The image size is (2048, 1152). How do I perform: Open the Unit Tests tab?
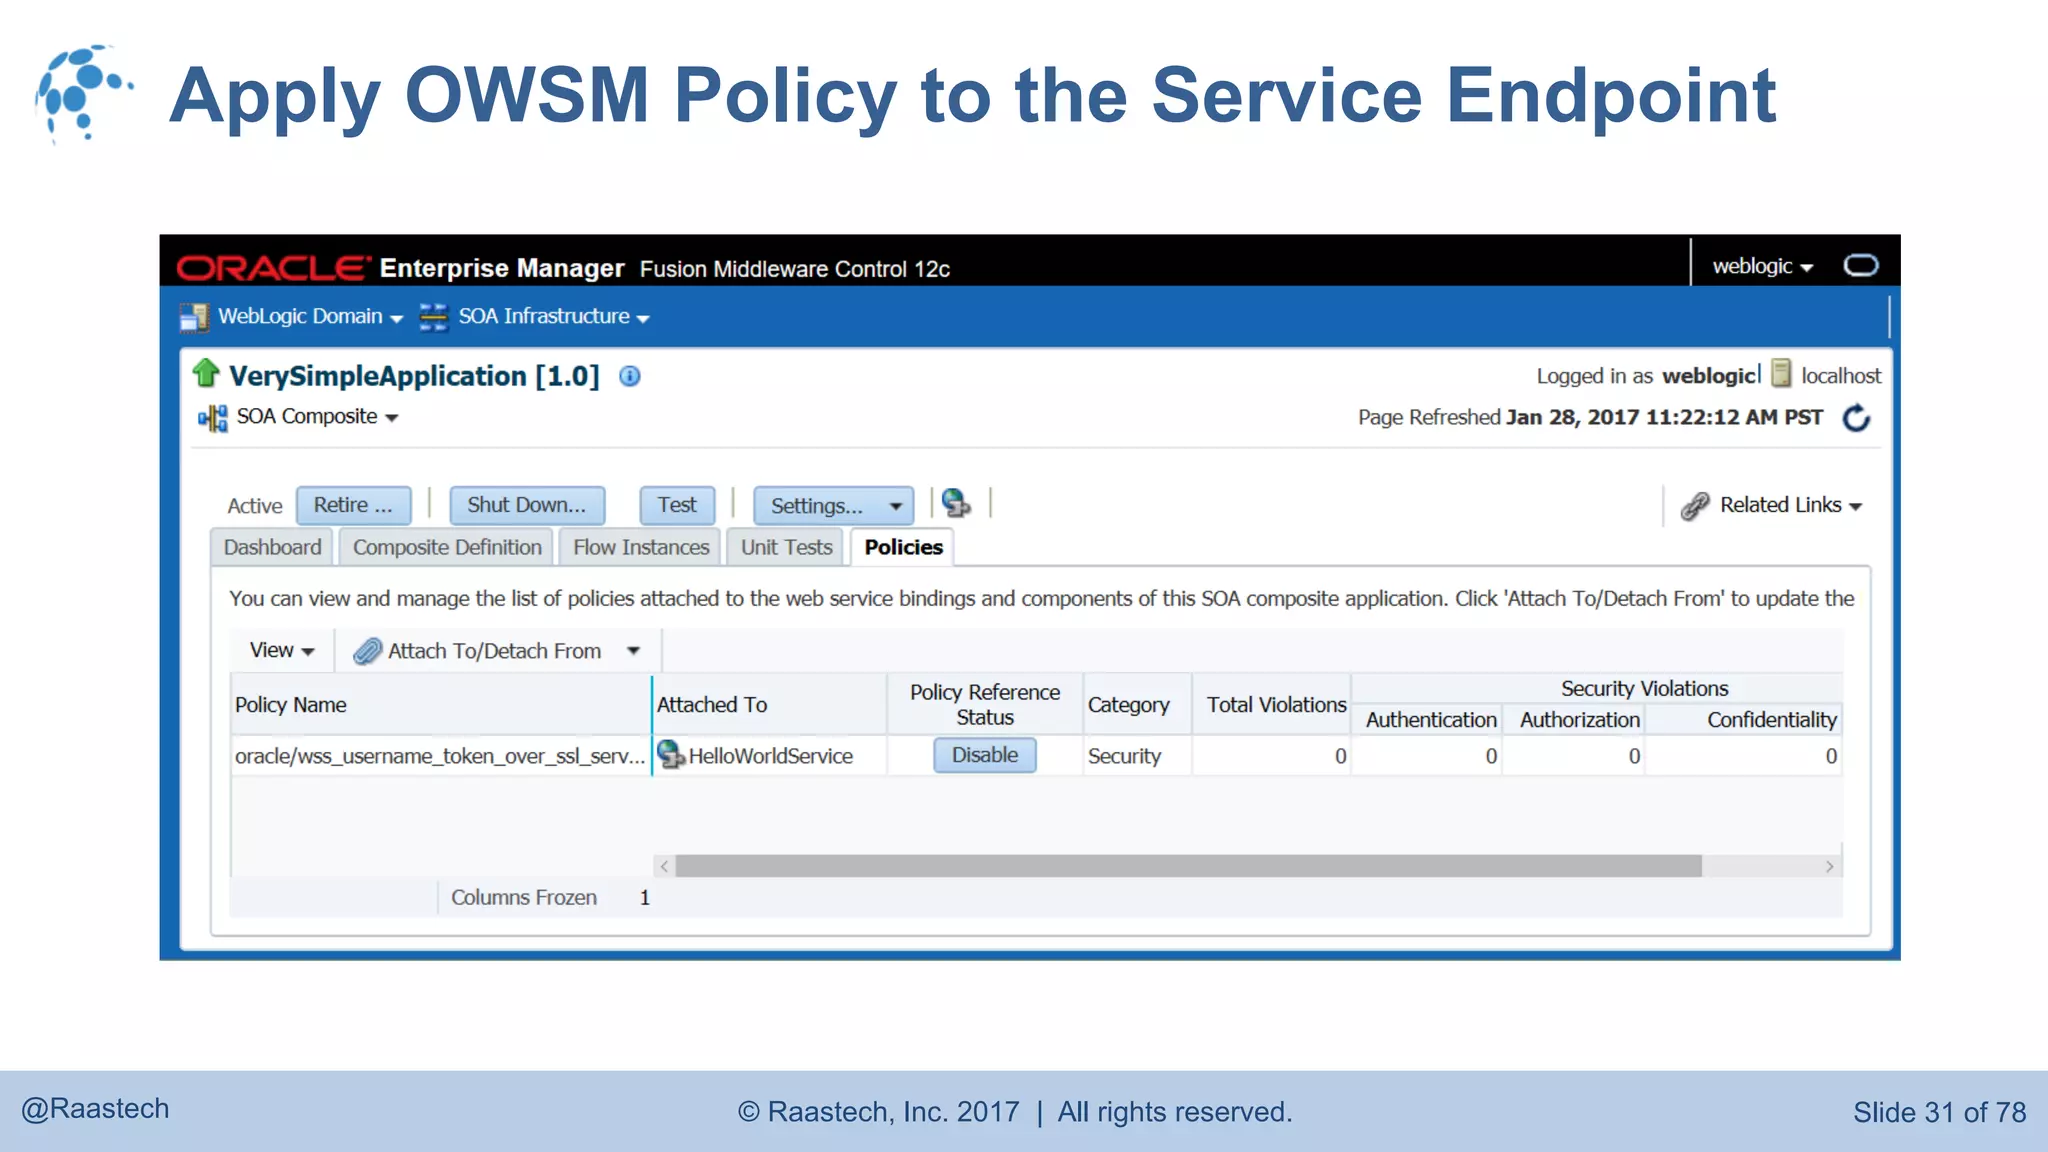[786, 548]
